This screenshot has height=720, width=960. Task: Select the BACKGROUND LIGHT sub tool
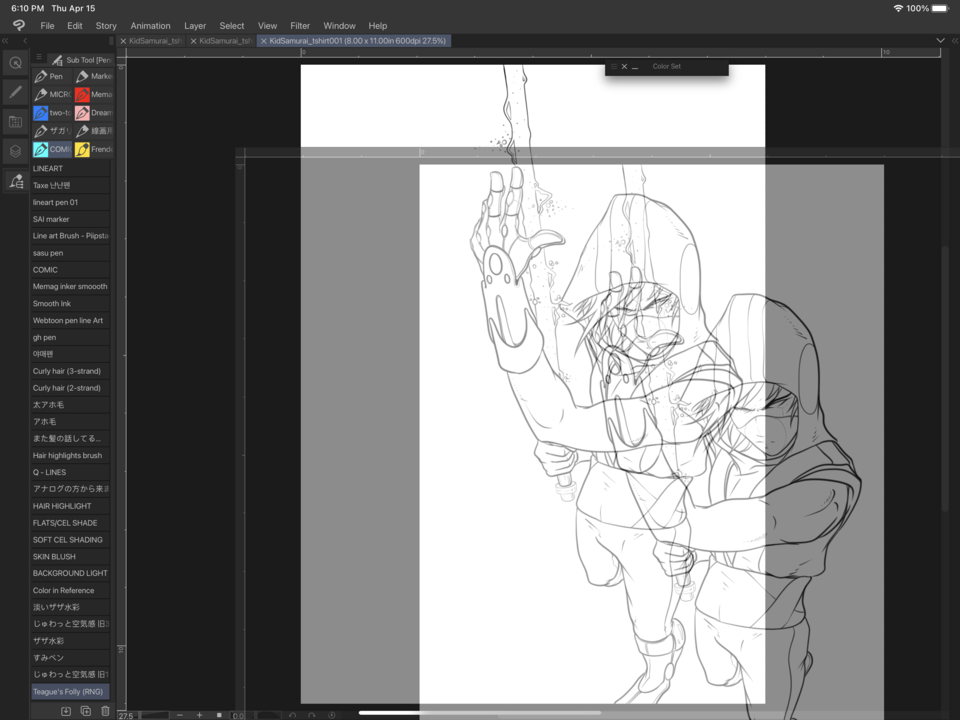click(70, 574)
